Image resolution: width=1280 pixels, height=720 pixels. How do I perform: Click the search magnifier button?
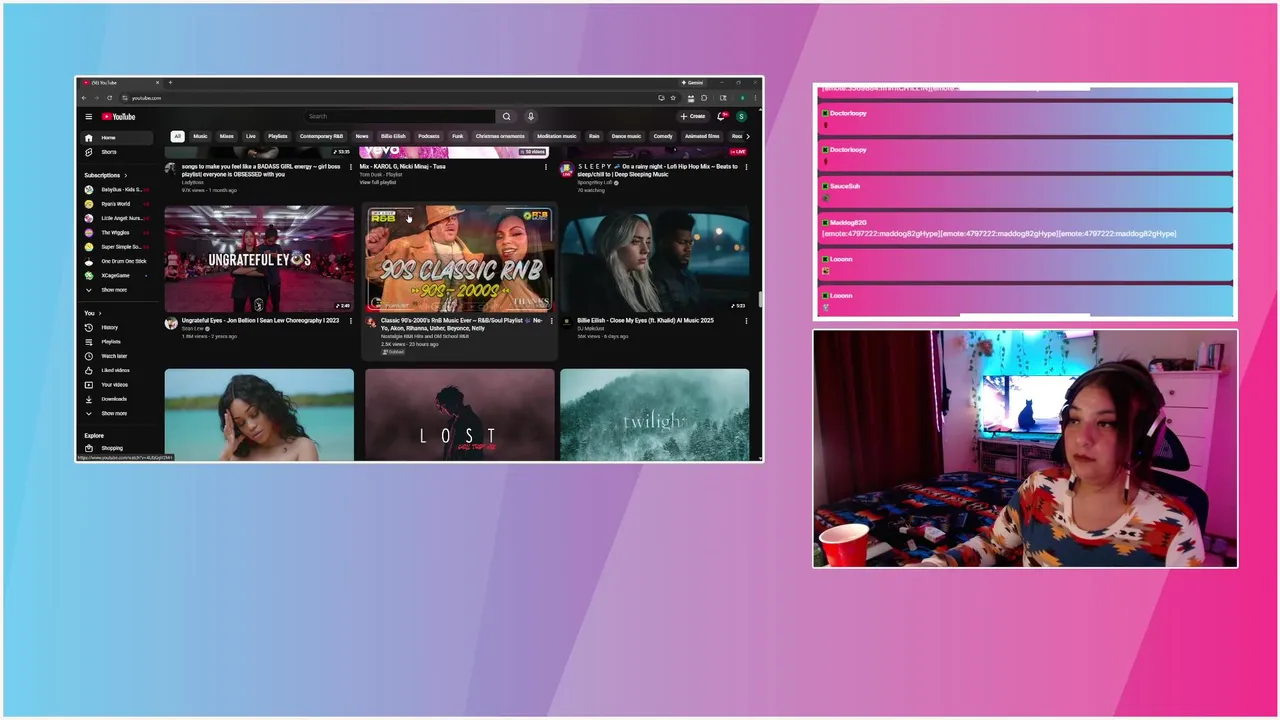[x=506, y=117]
